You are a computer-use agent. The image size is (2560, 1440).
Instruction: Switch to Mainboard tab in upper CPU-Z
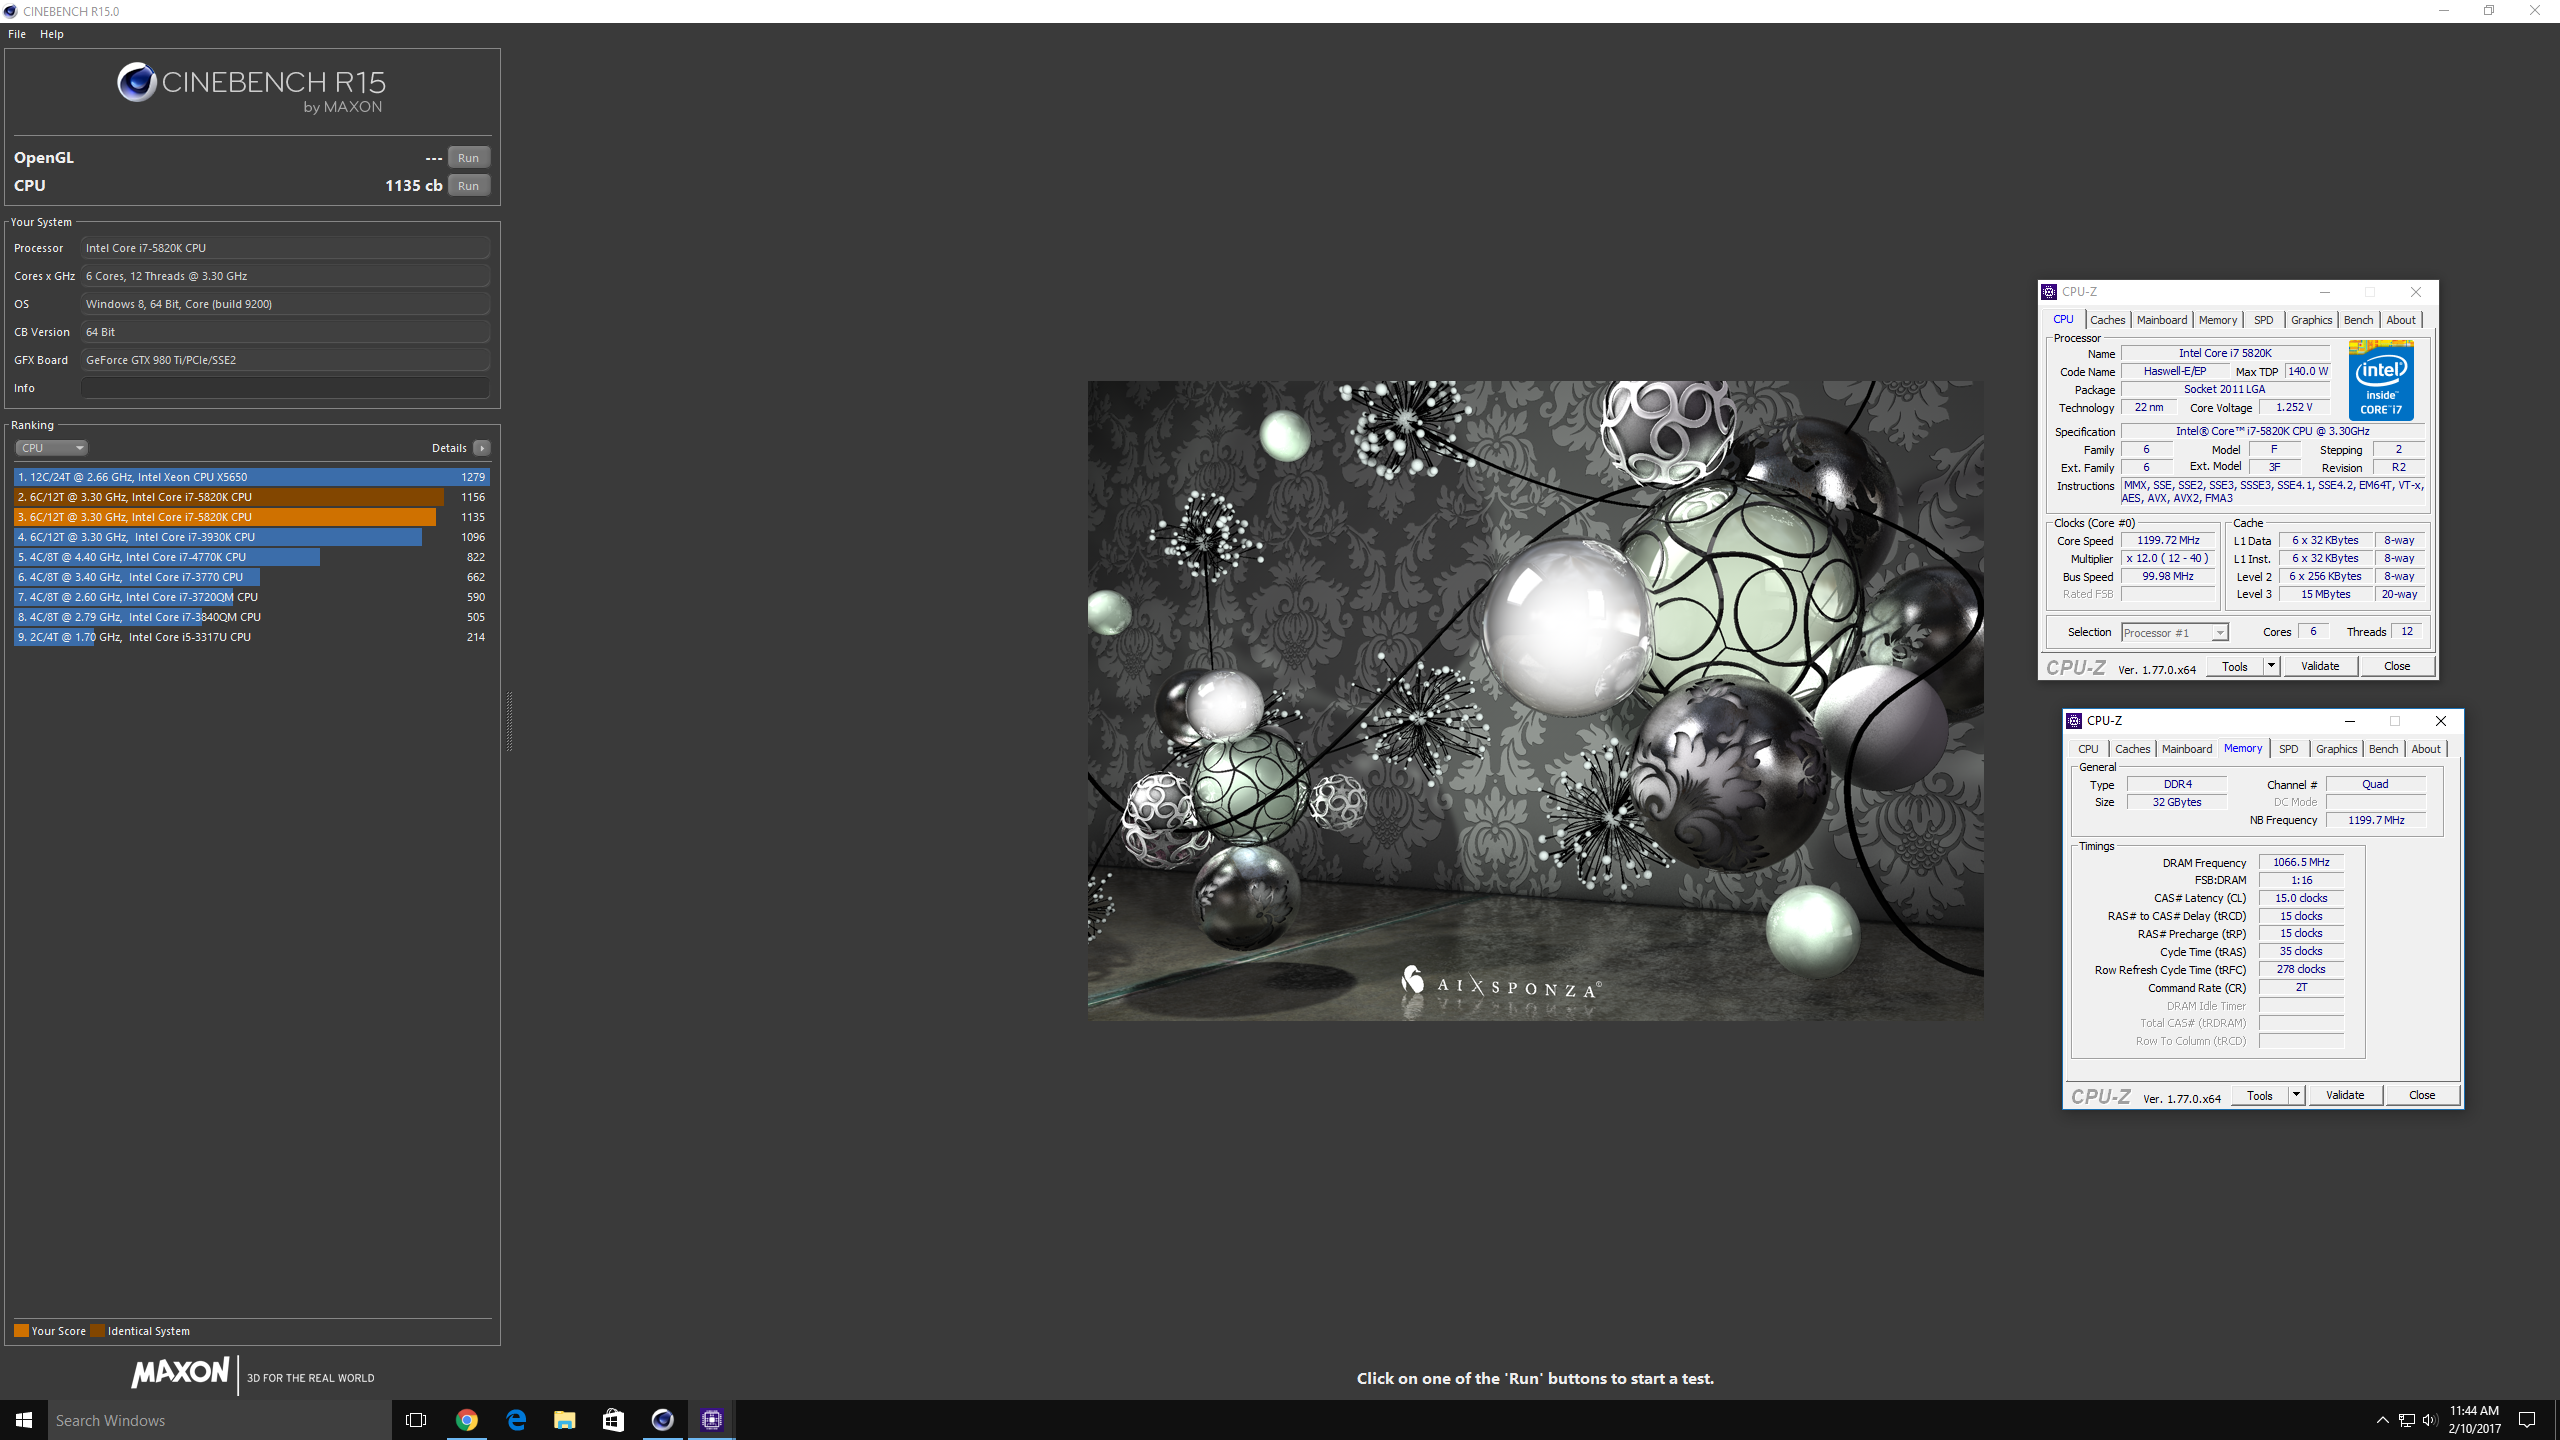tap(2161, 320)
